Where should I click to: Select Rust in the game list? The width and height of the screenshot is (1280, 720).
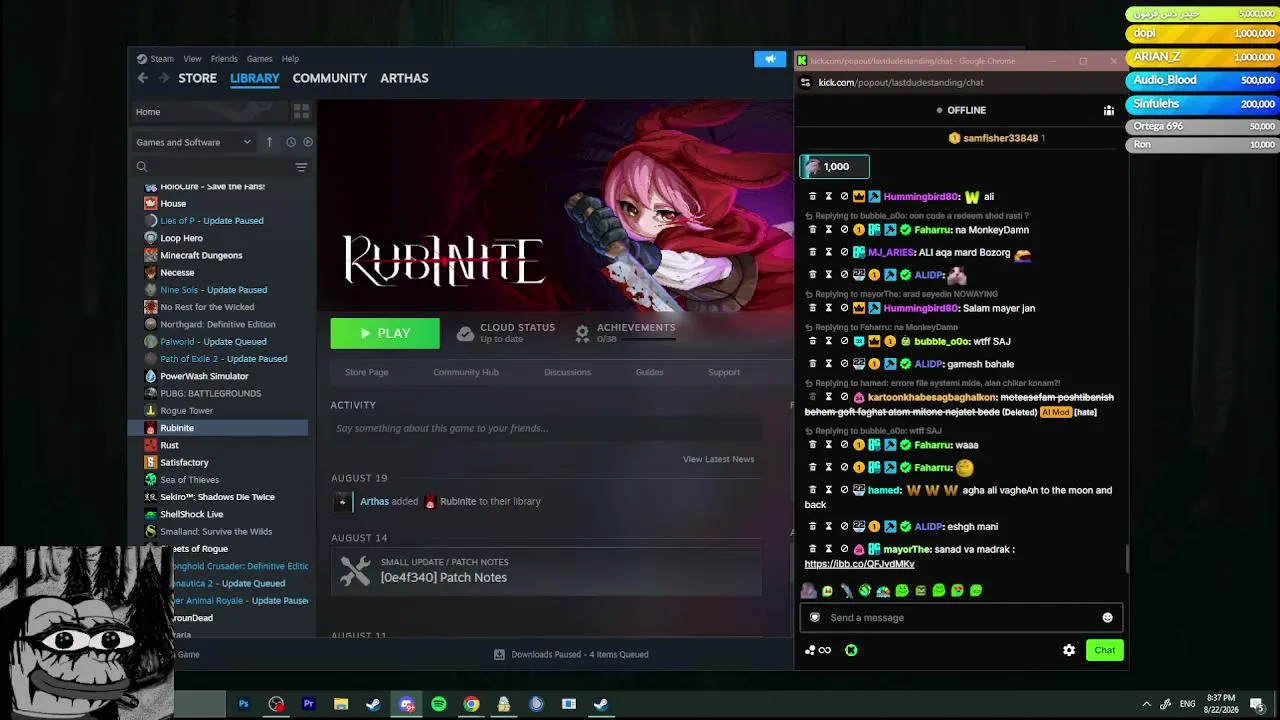[169, 445]
